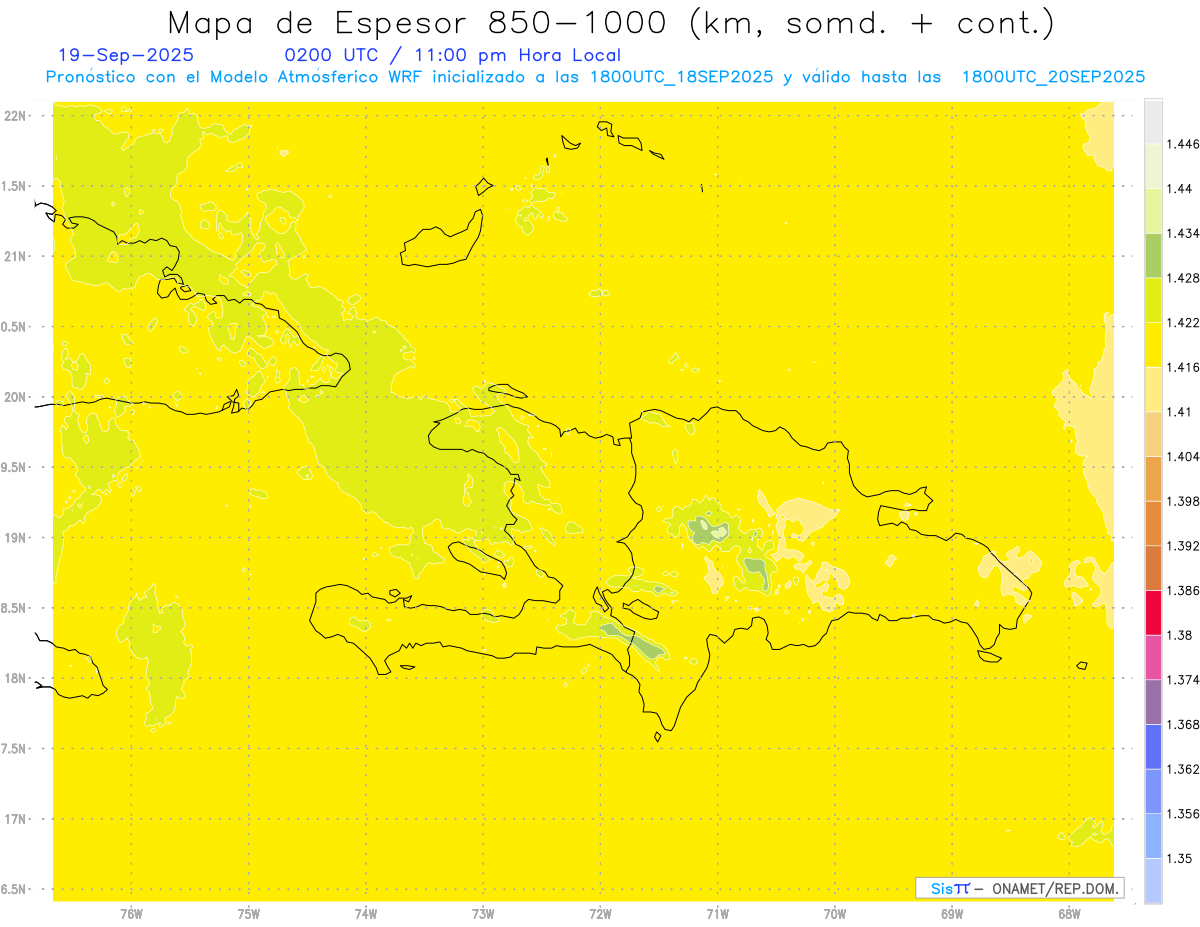The height and width of the screenshot is (927, 1200).
Task: Click the "17N" latitude label
Action: coord(14,819)
